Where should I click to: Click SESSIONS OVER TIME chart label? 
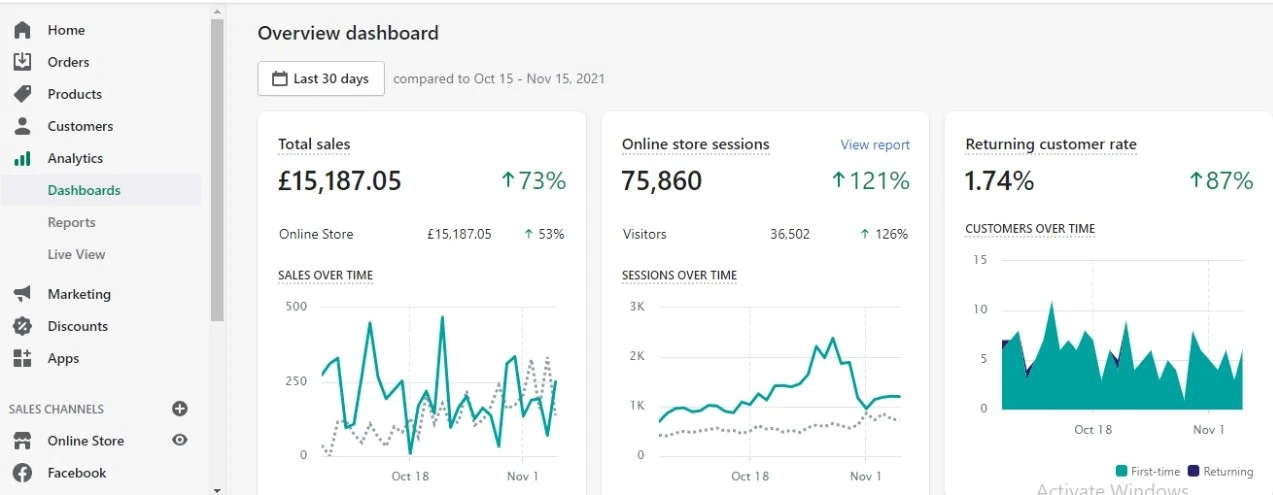(x=679, y=275)
